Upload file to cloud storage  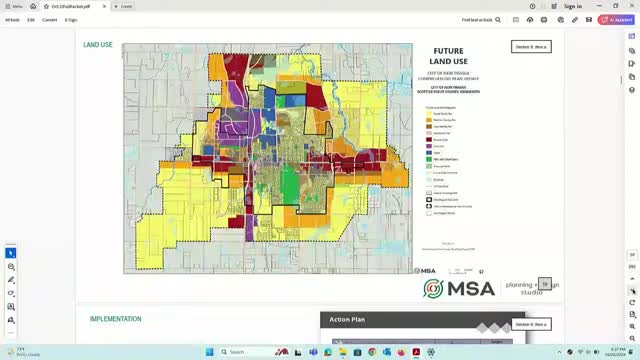click(x=530, y=20)
